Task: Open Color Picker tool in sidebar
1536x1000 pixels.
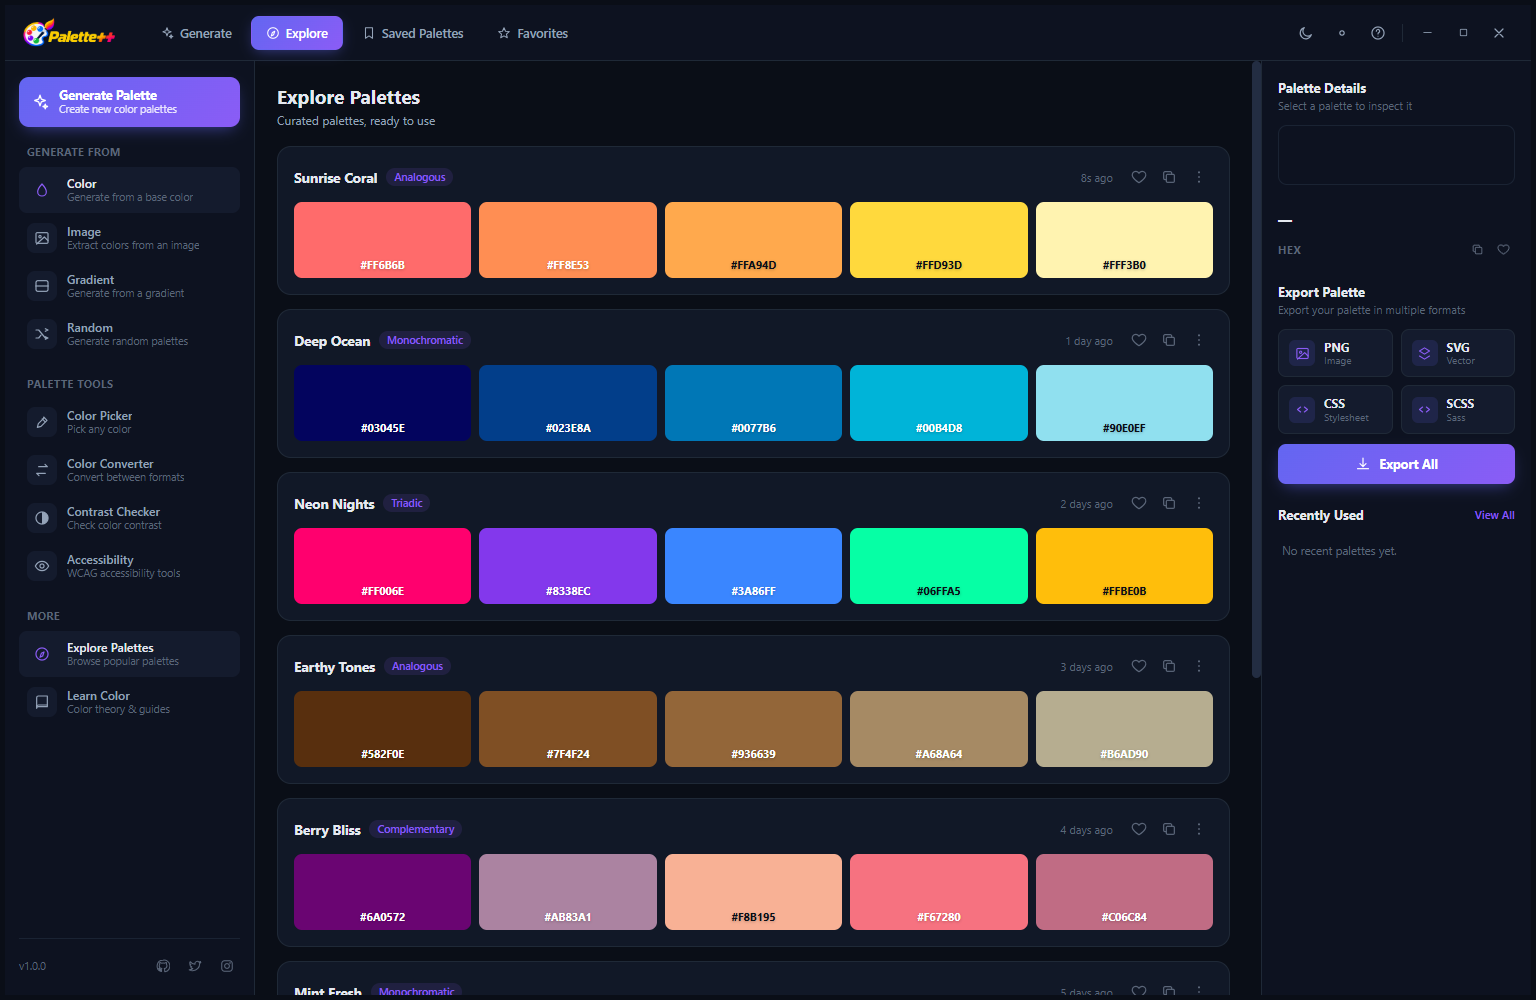Action: click(129, 422)
